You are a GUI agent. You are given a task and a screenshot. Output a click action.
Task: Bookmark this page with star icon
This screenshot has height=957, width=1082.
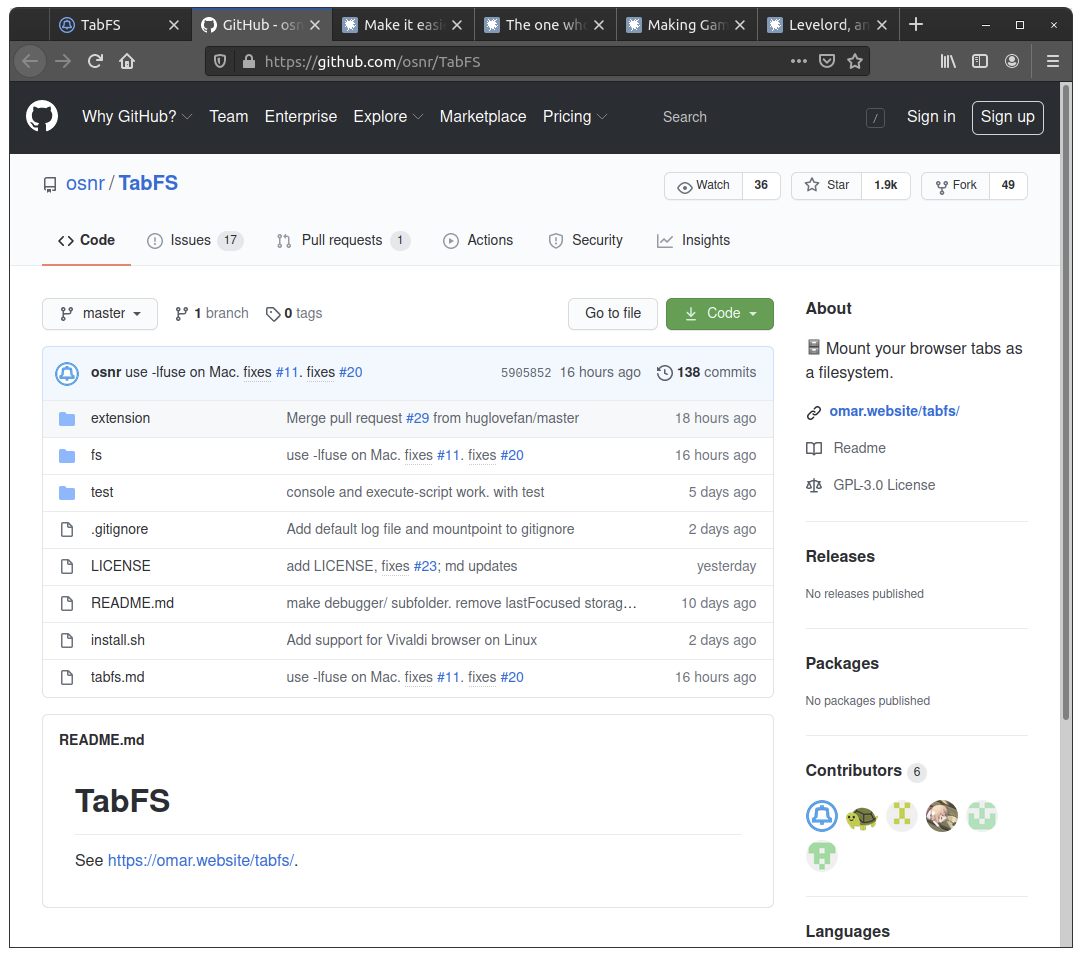point(855,61)
